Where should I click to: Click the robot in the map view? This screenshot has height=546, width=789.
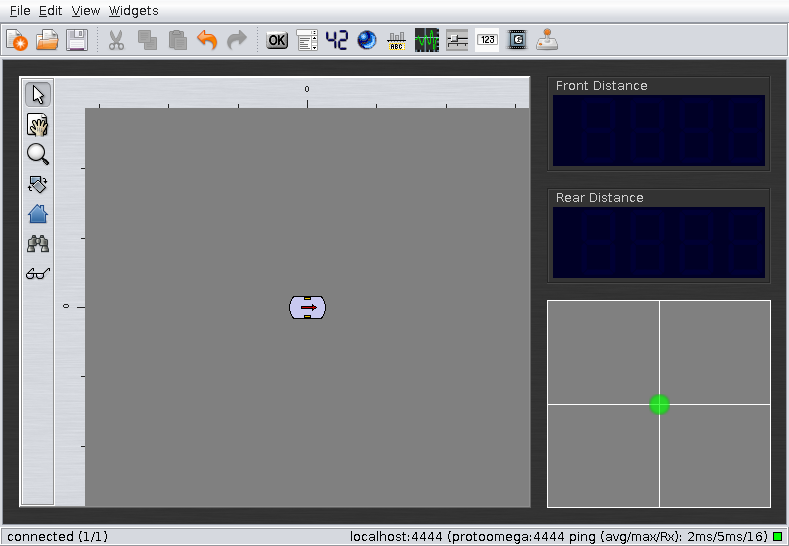pos(307,307)
